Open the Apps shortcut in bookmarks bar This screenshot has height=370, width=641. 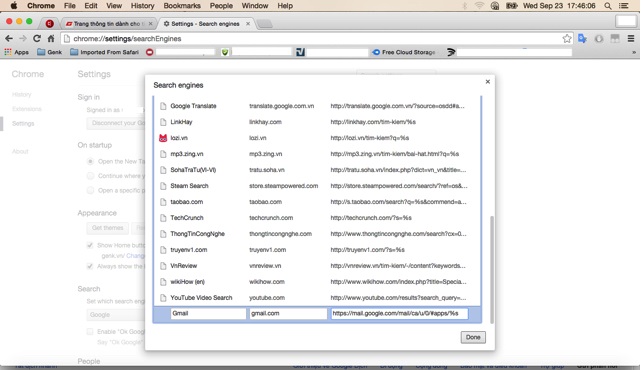16,52
